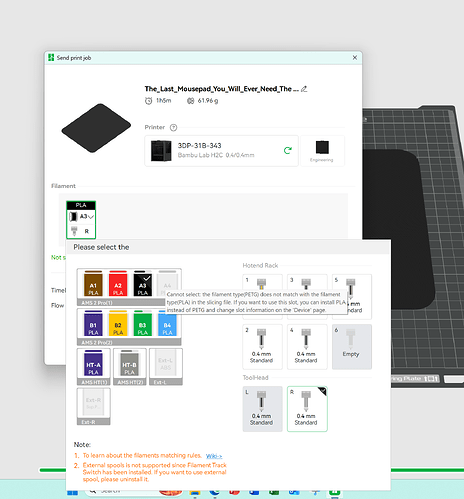The width and height of the screenshot is (464, 499).
Task: Click the external spools not supported note
Action: click(x=154, y=472)
